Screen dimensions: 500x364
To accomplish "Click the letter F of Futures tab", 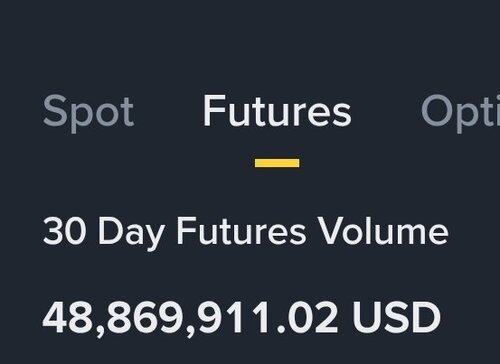I will click(214, 111).
